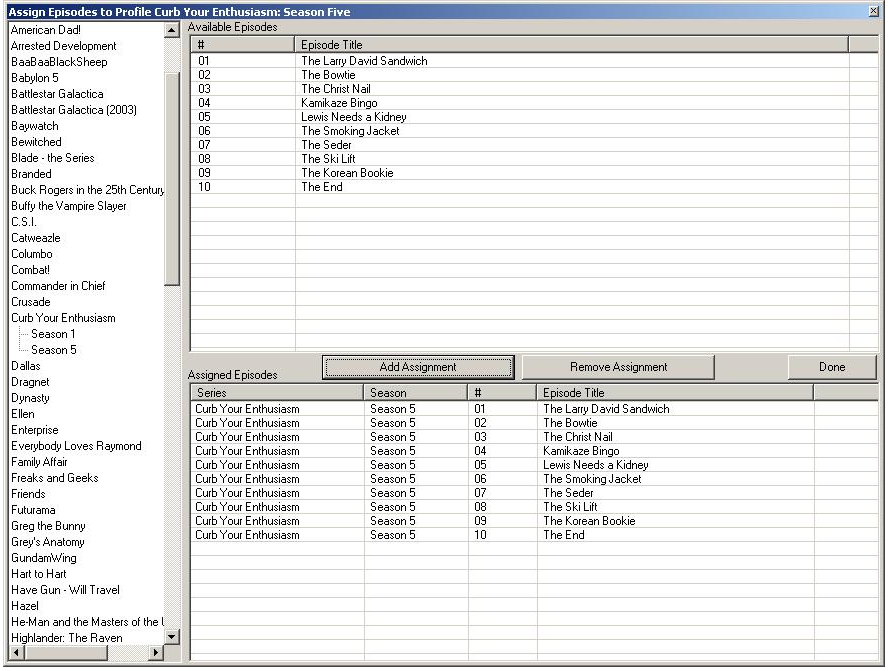Select assigned episode Kamikaze Bingo

[x=533, y=451]
